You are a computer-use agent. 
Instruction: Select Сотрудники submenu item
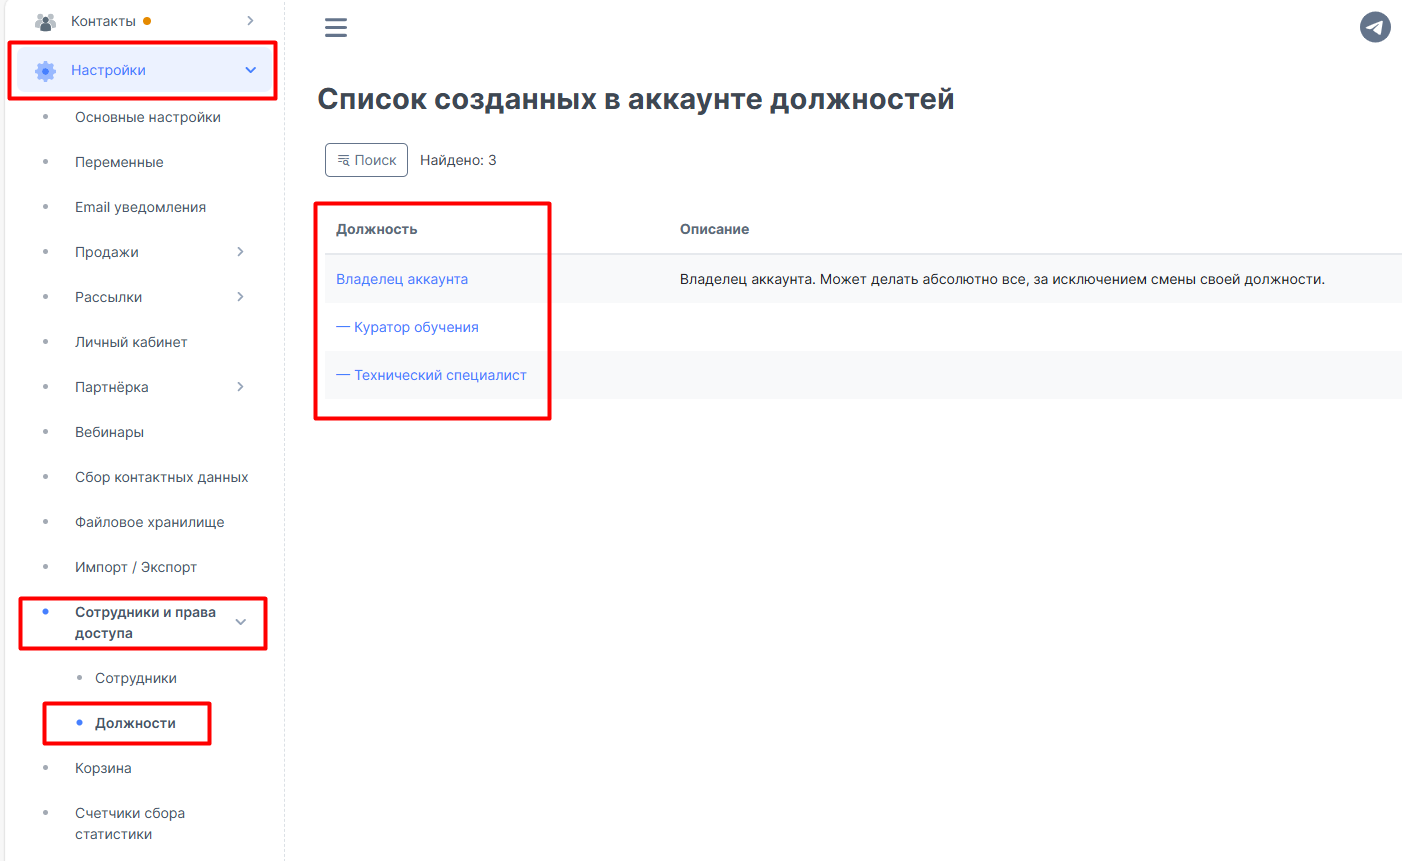pyautogui.click(x=136, y=678)
